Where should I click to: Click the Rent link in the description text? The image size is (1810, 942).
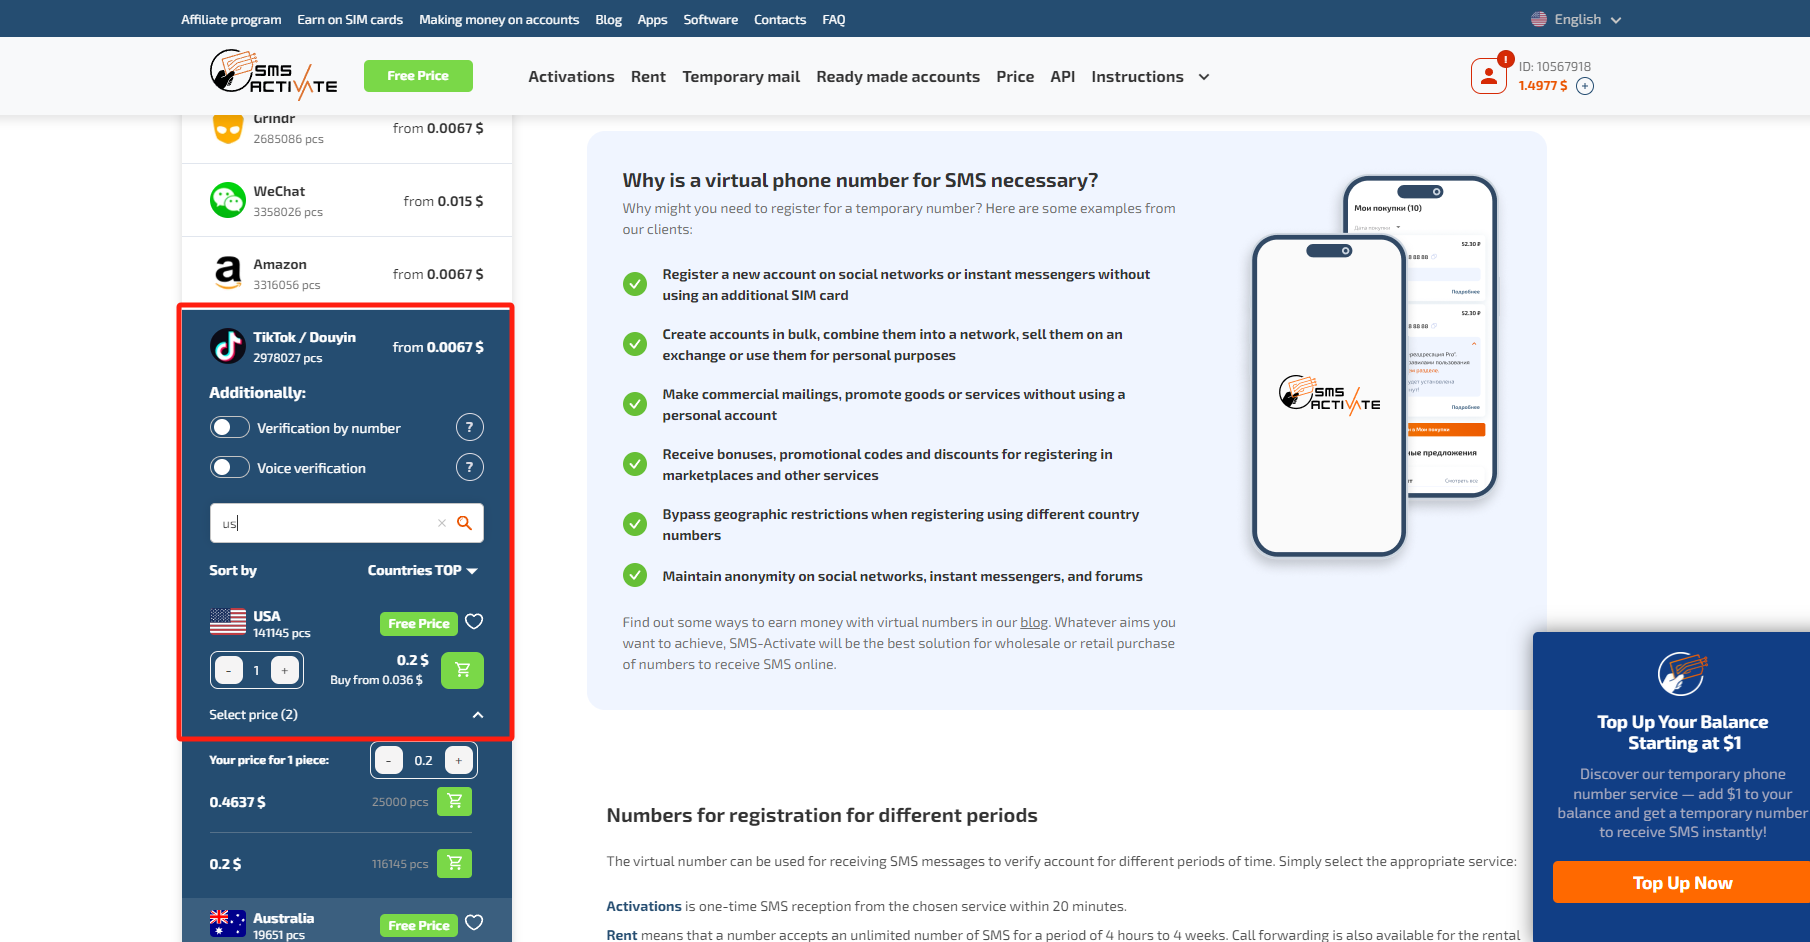pyautogui.click(x=622, y=934)
